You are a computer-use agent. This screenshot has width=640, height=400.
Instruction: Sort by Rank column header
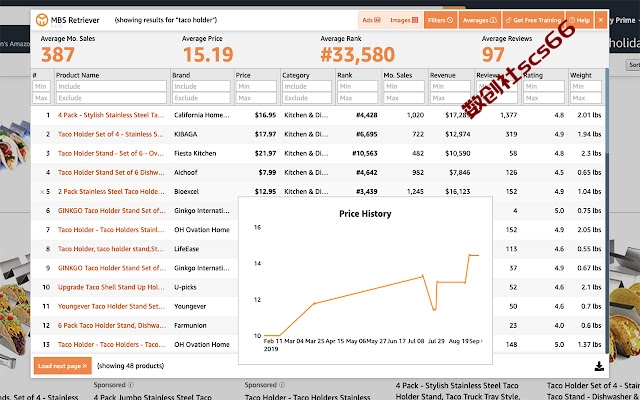tap(345, 75)
